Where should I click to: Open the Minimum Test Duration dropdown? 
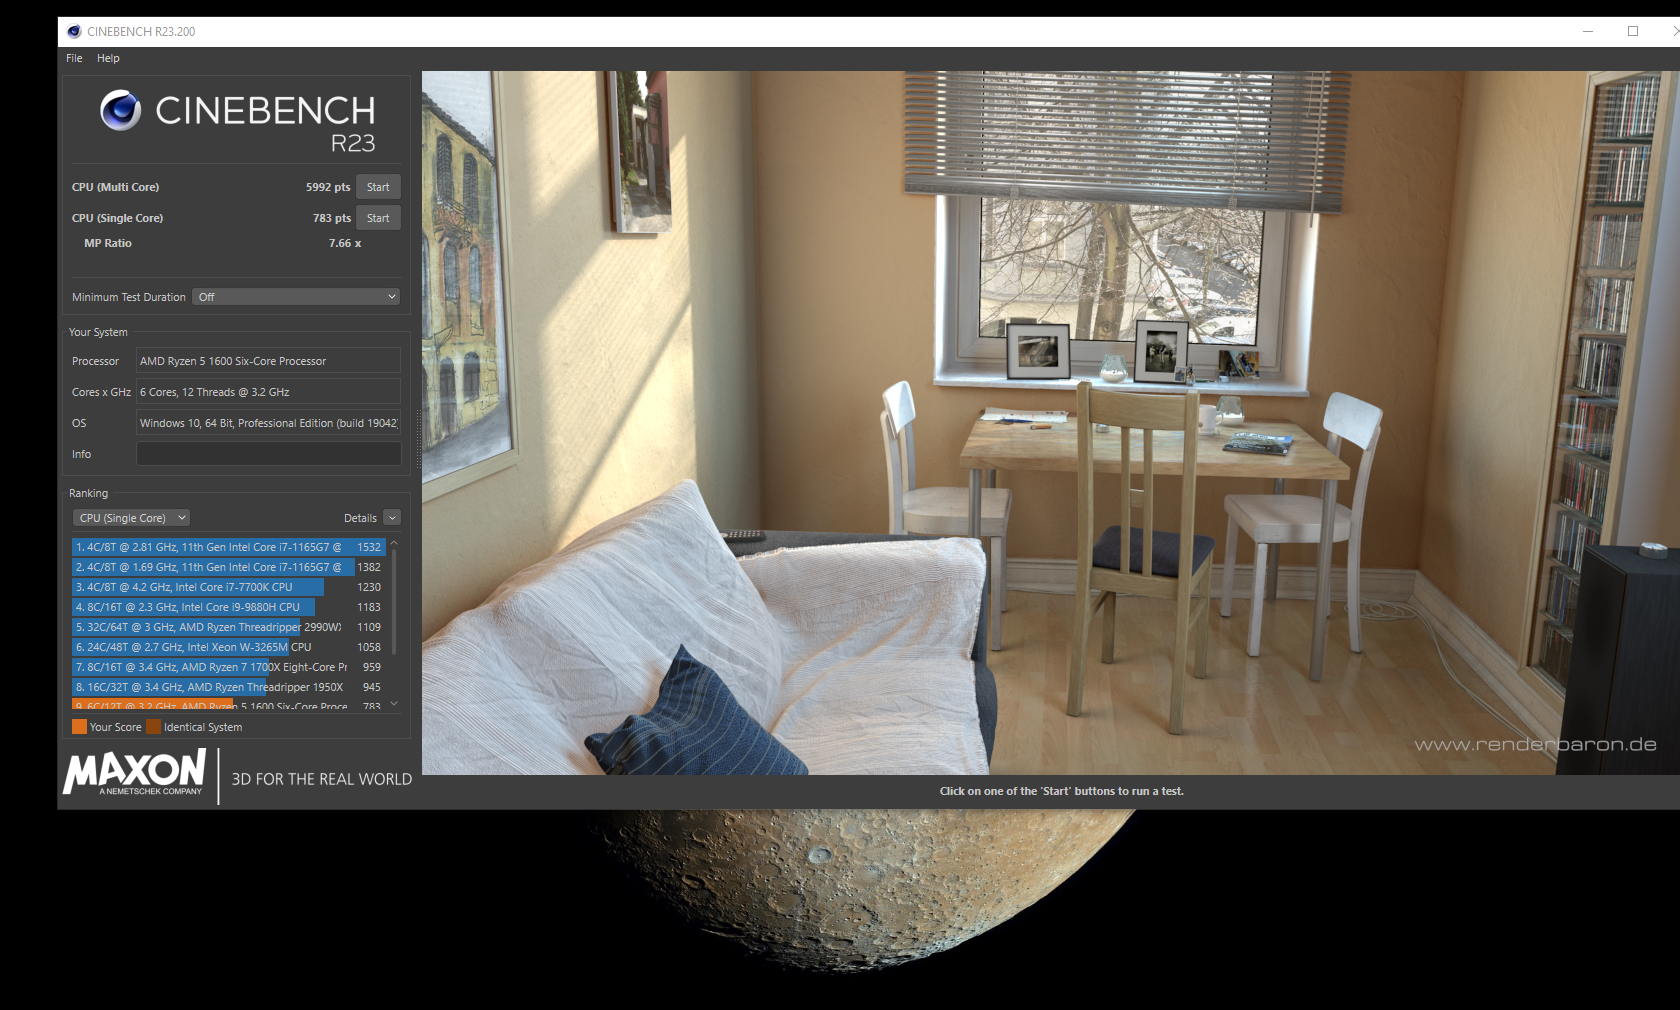click(297, 297)
